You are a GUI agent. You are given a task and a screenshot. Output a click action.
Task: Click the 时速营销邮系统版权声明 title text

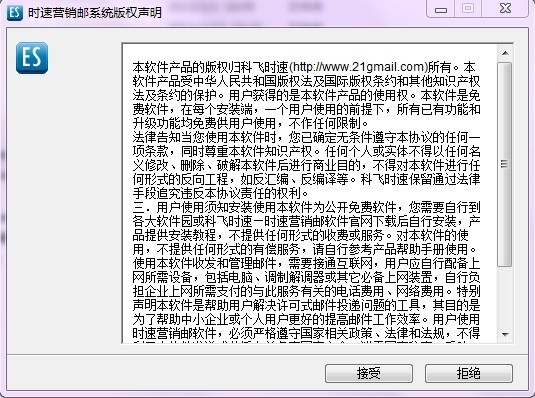click(95, 13)
